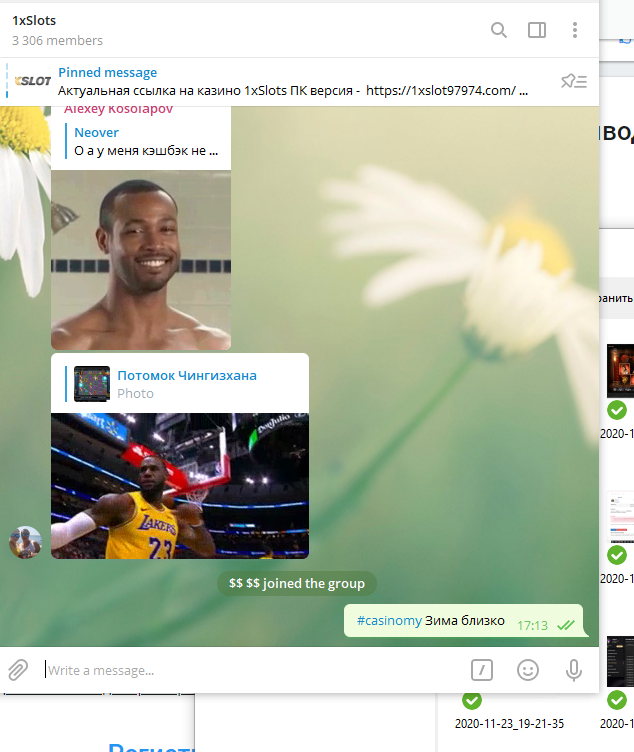Open the emoji smiley picker

528,670
